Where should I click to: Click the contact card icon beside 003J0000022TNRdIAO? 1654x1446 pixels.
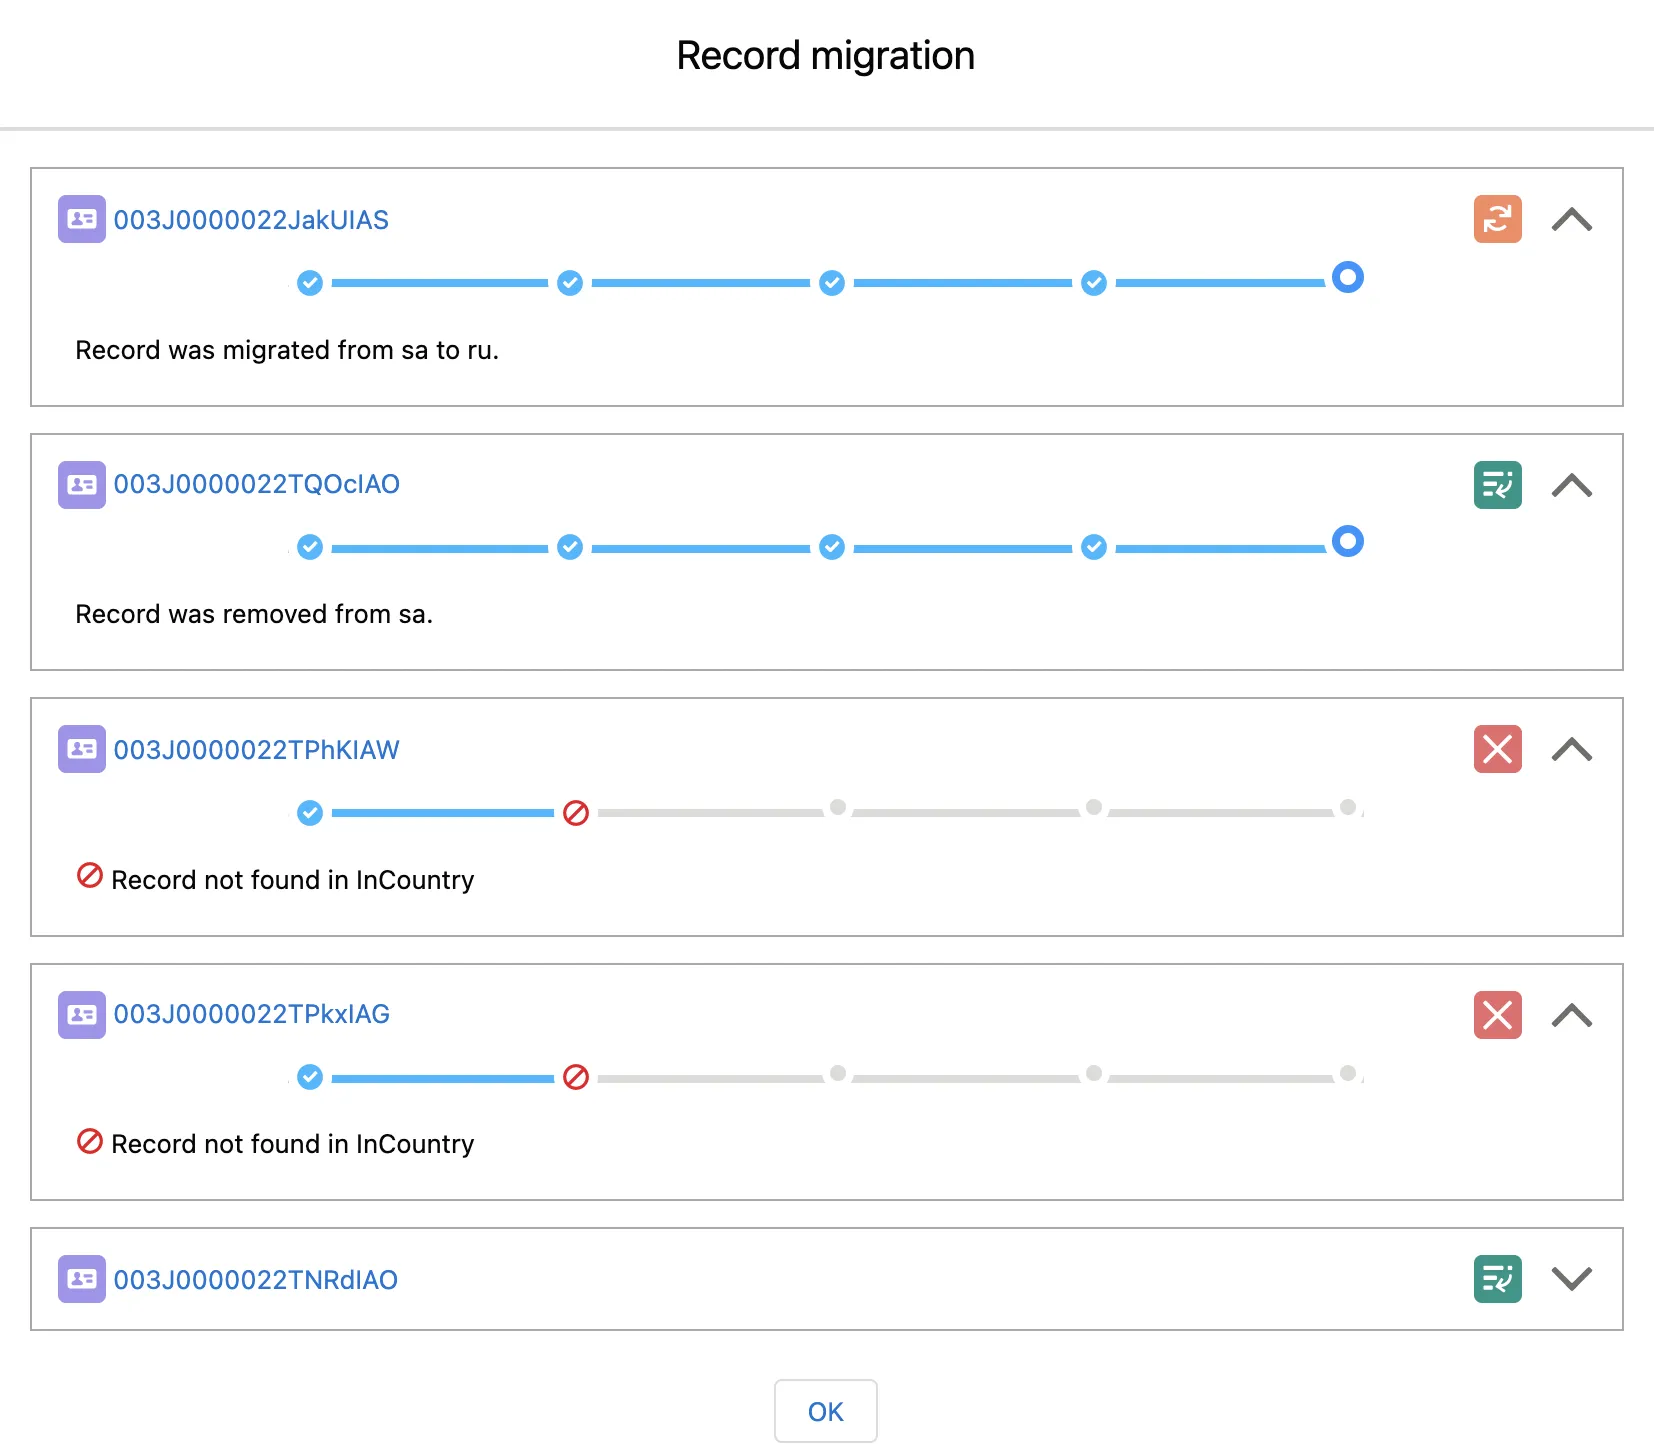pos(81,1278)
